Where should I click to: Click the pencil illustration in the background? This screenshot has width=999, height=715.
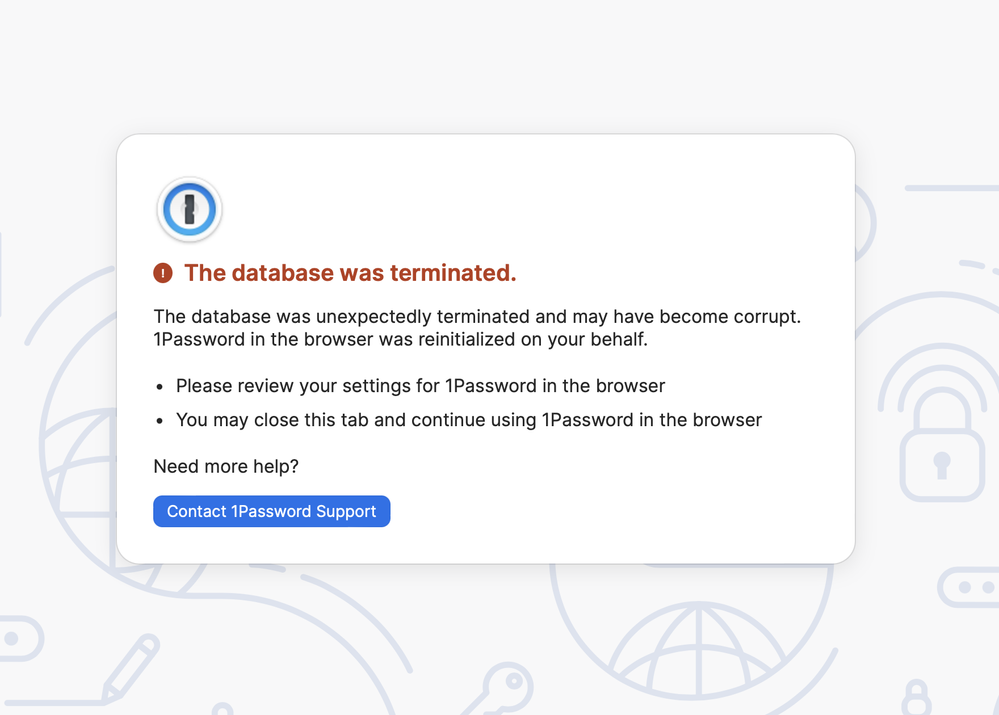(x=131, y=667)
